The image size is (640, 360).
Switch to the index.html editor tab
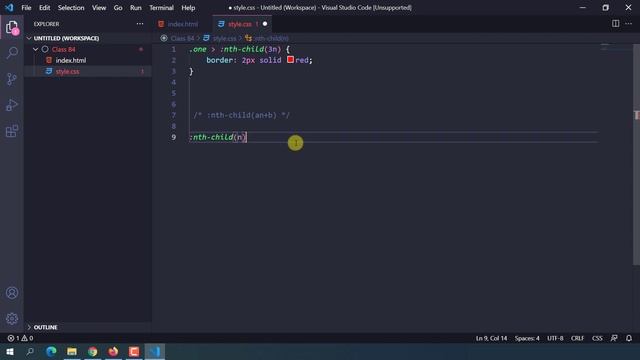click(182, 24)
